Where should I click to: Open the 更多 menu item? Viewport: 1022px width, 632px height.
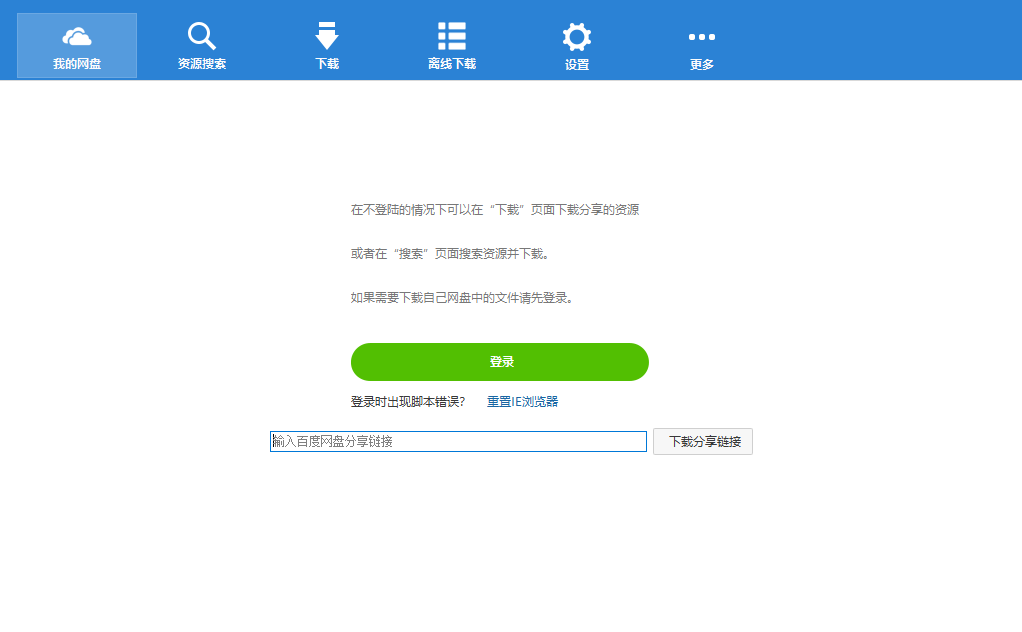point(701,45)
